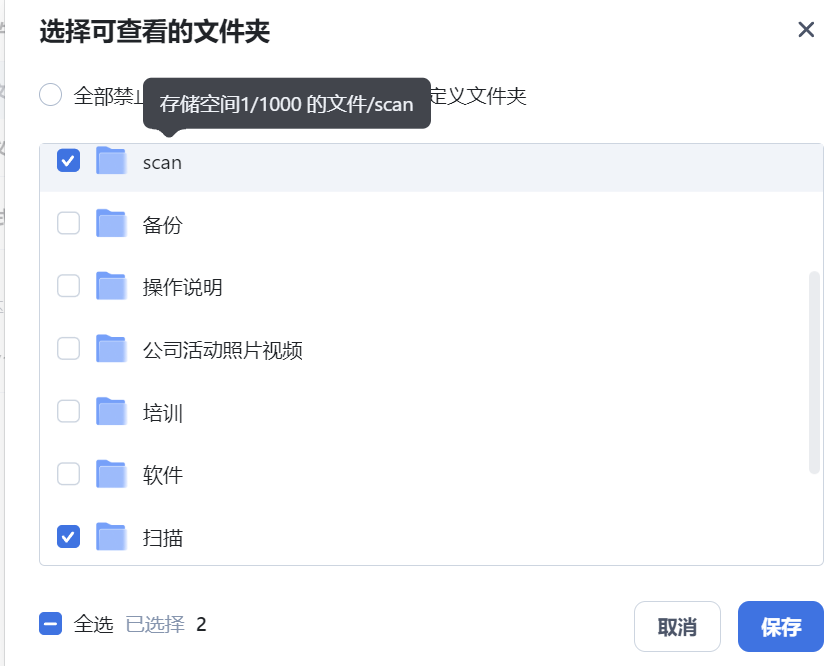Tick the 软件 folder checkbox
The height and width of the screenshot is (666, 836).
tap(68, 474)
